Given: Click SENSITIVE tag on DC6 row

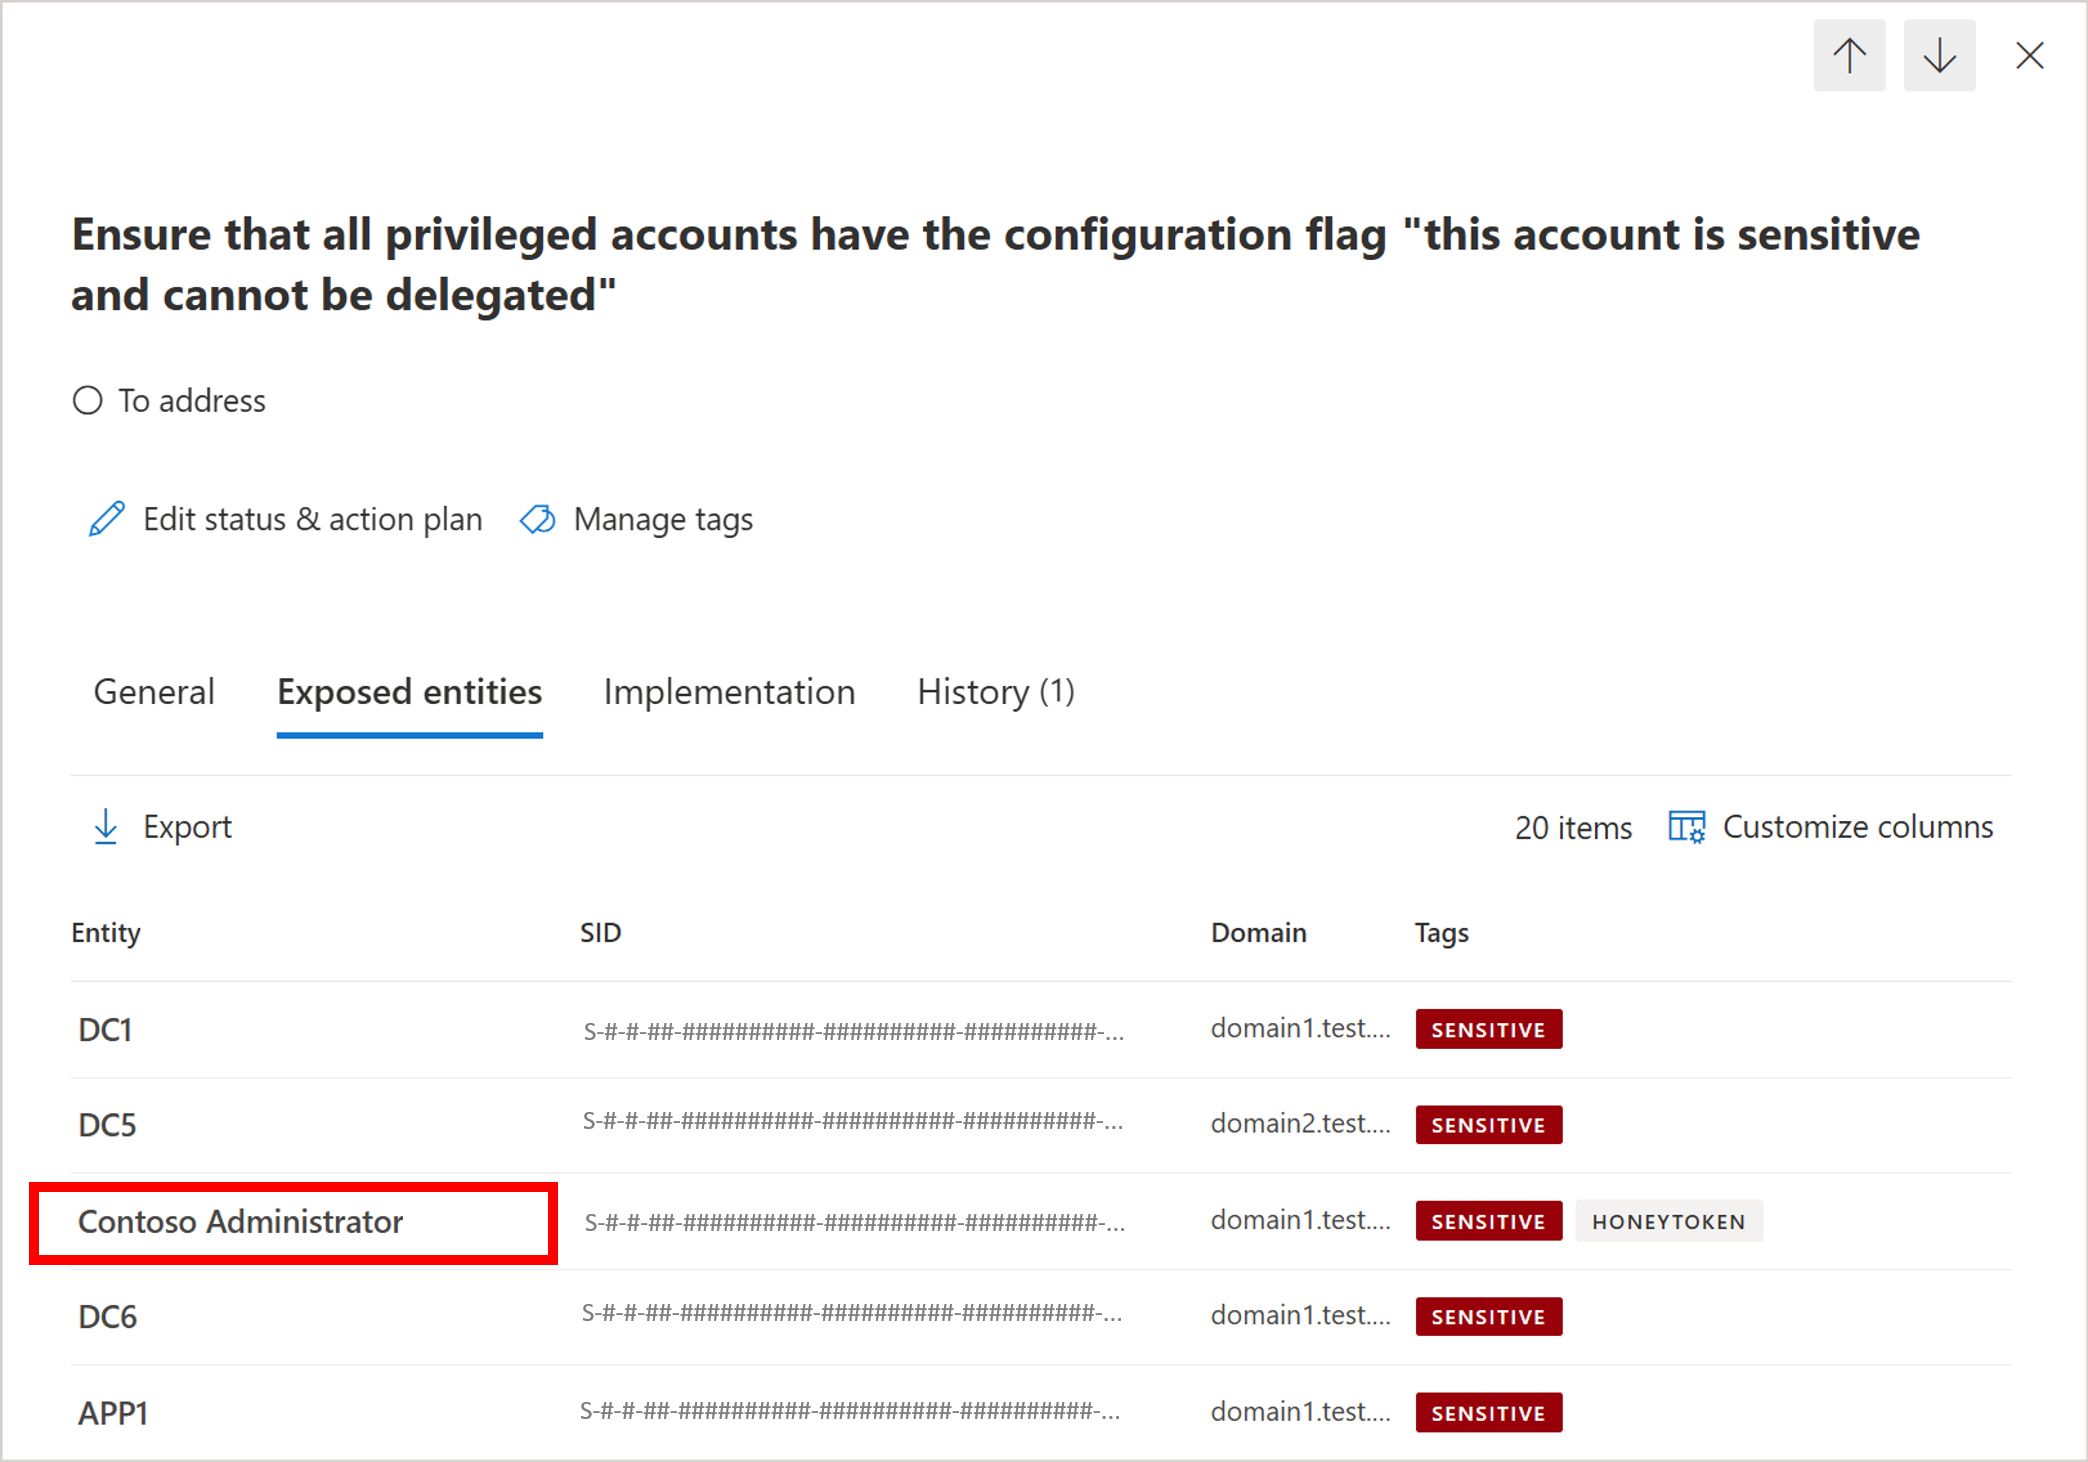Looking at the screenshot, I should pos(1488,1316).
